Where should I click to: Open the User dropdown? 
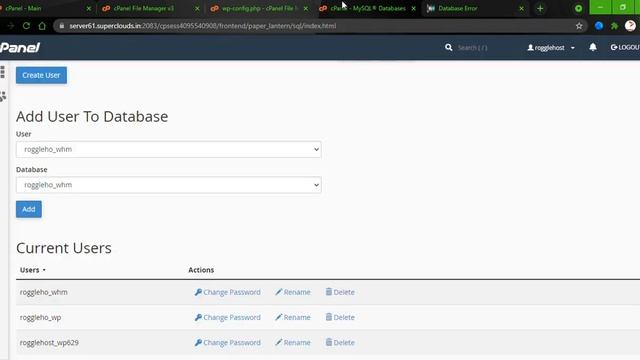click(169, 149)
